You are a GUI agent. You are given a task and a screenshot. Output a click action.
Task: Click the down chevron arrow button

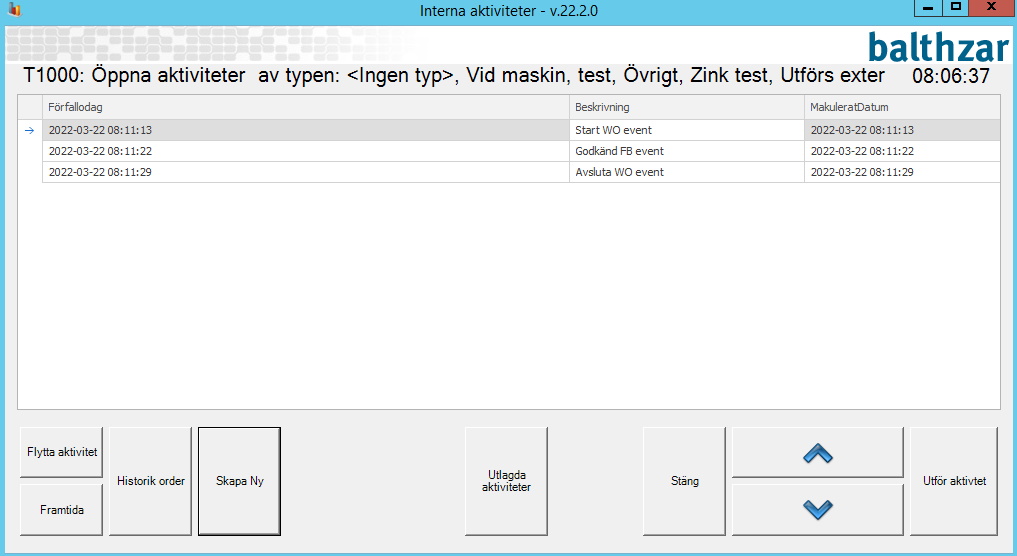(x=817, y=509)
